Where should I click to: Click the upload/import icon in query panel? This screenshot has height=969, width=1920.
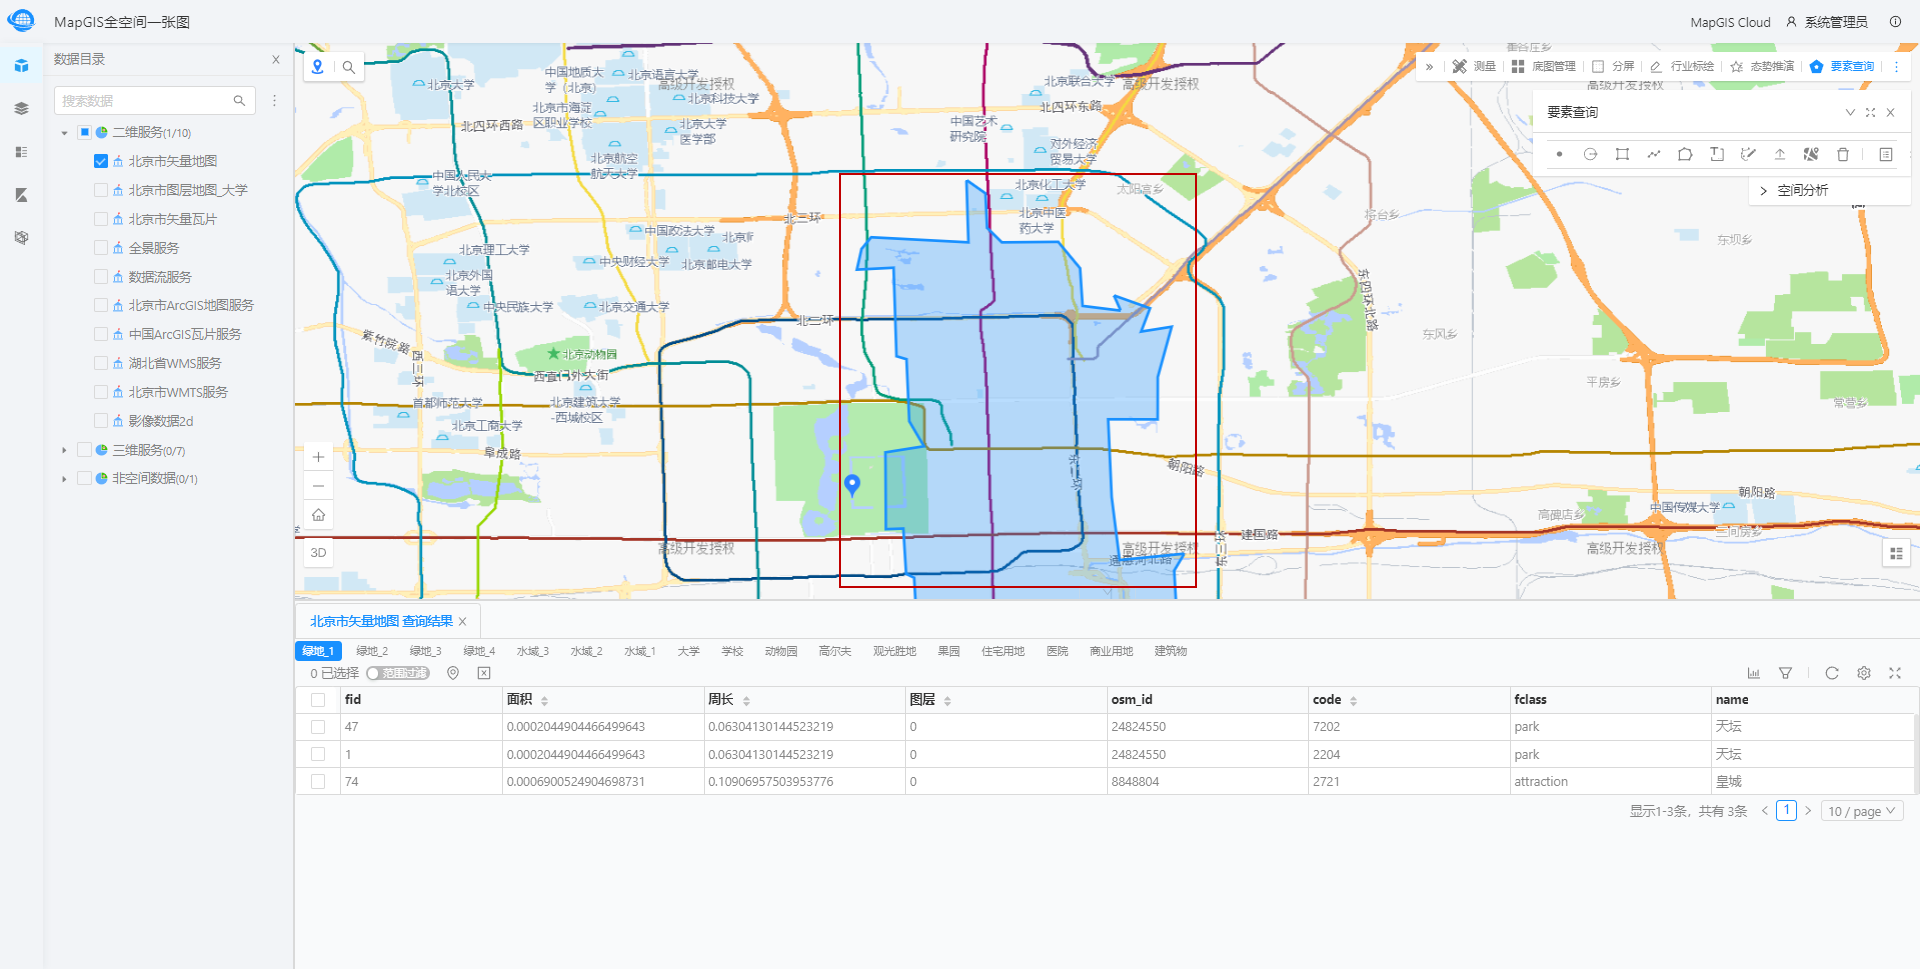point(1780,154)
